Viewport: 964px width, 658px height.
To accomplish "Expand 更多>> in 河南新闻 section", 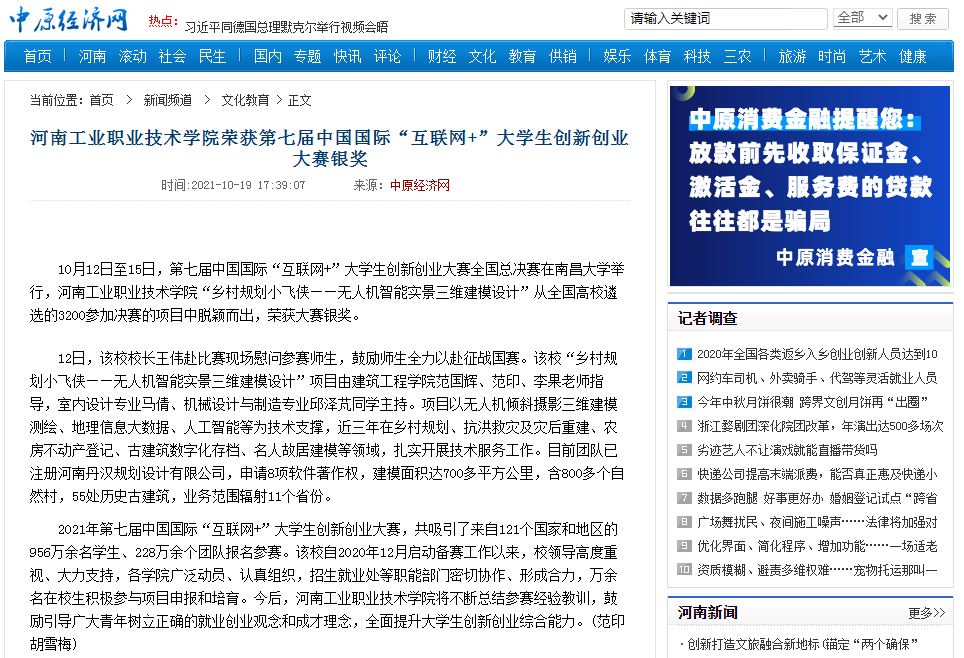I will tap(926, 612).
